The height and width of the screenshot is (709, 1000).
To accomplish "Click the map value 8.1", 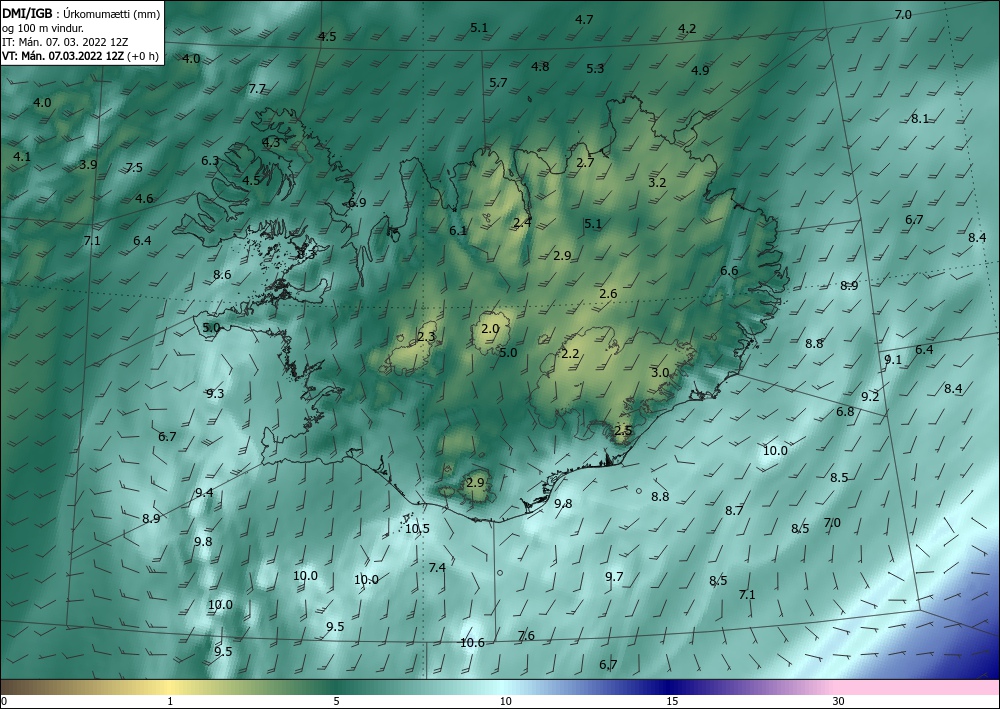I will [920, 119].
